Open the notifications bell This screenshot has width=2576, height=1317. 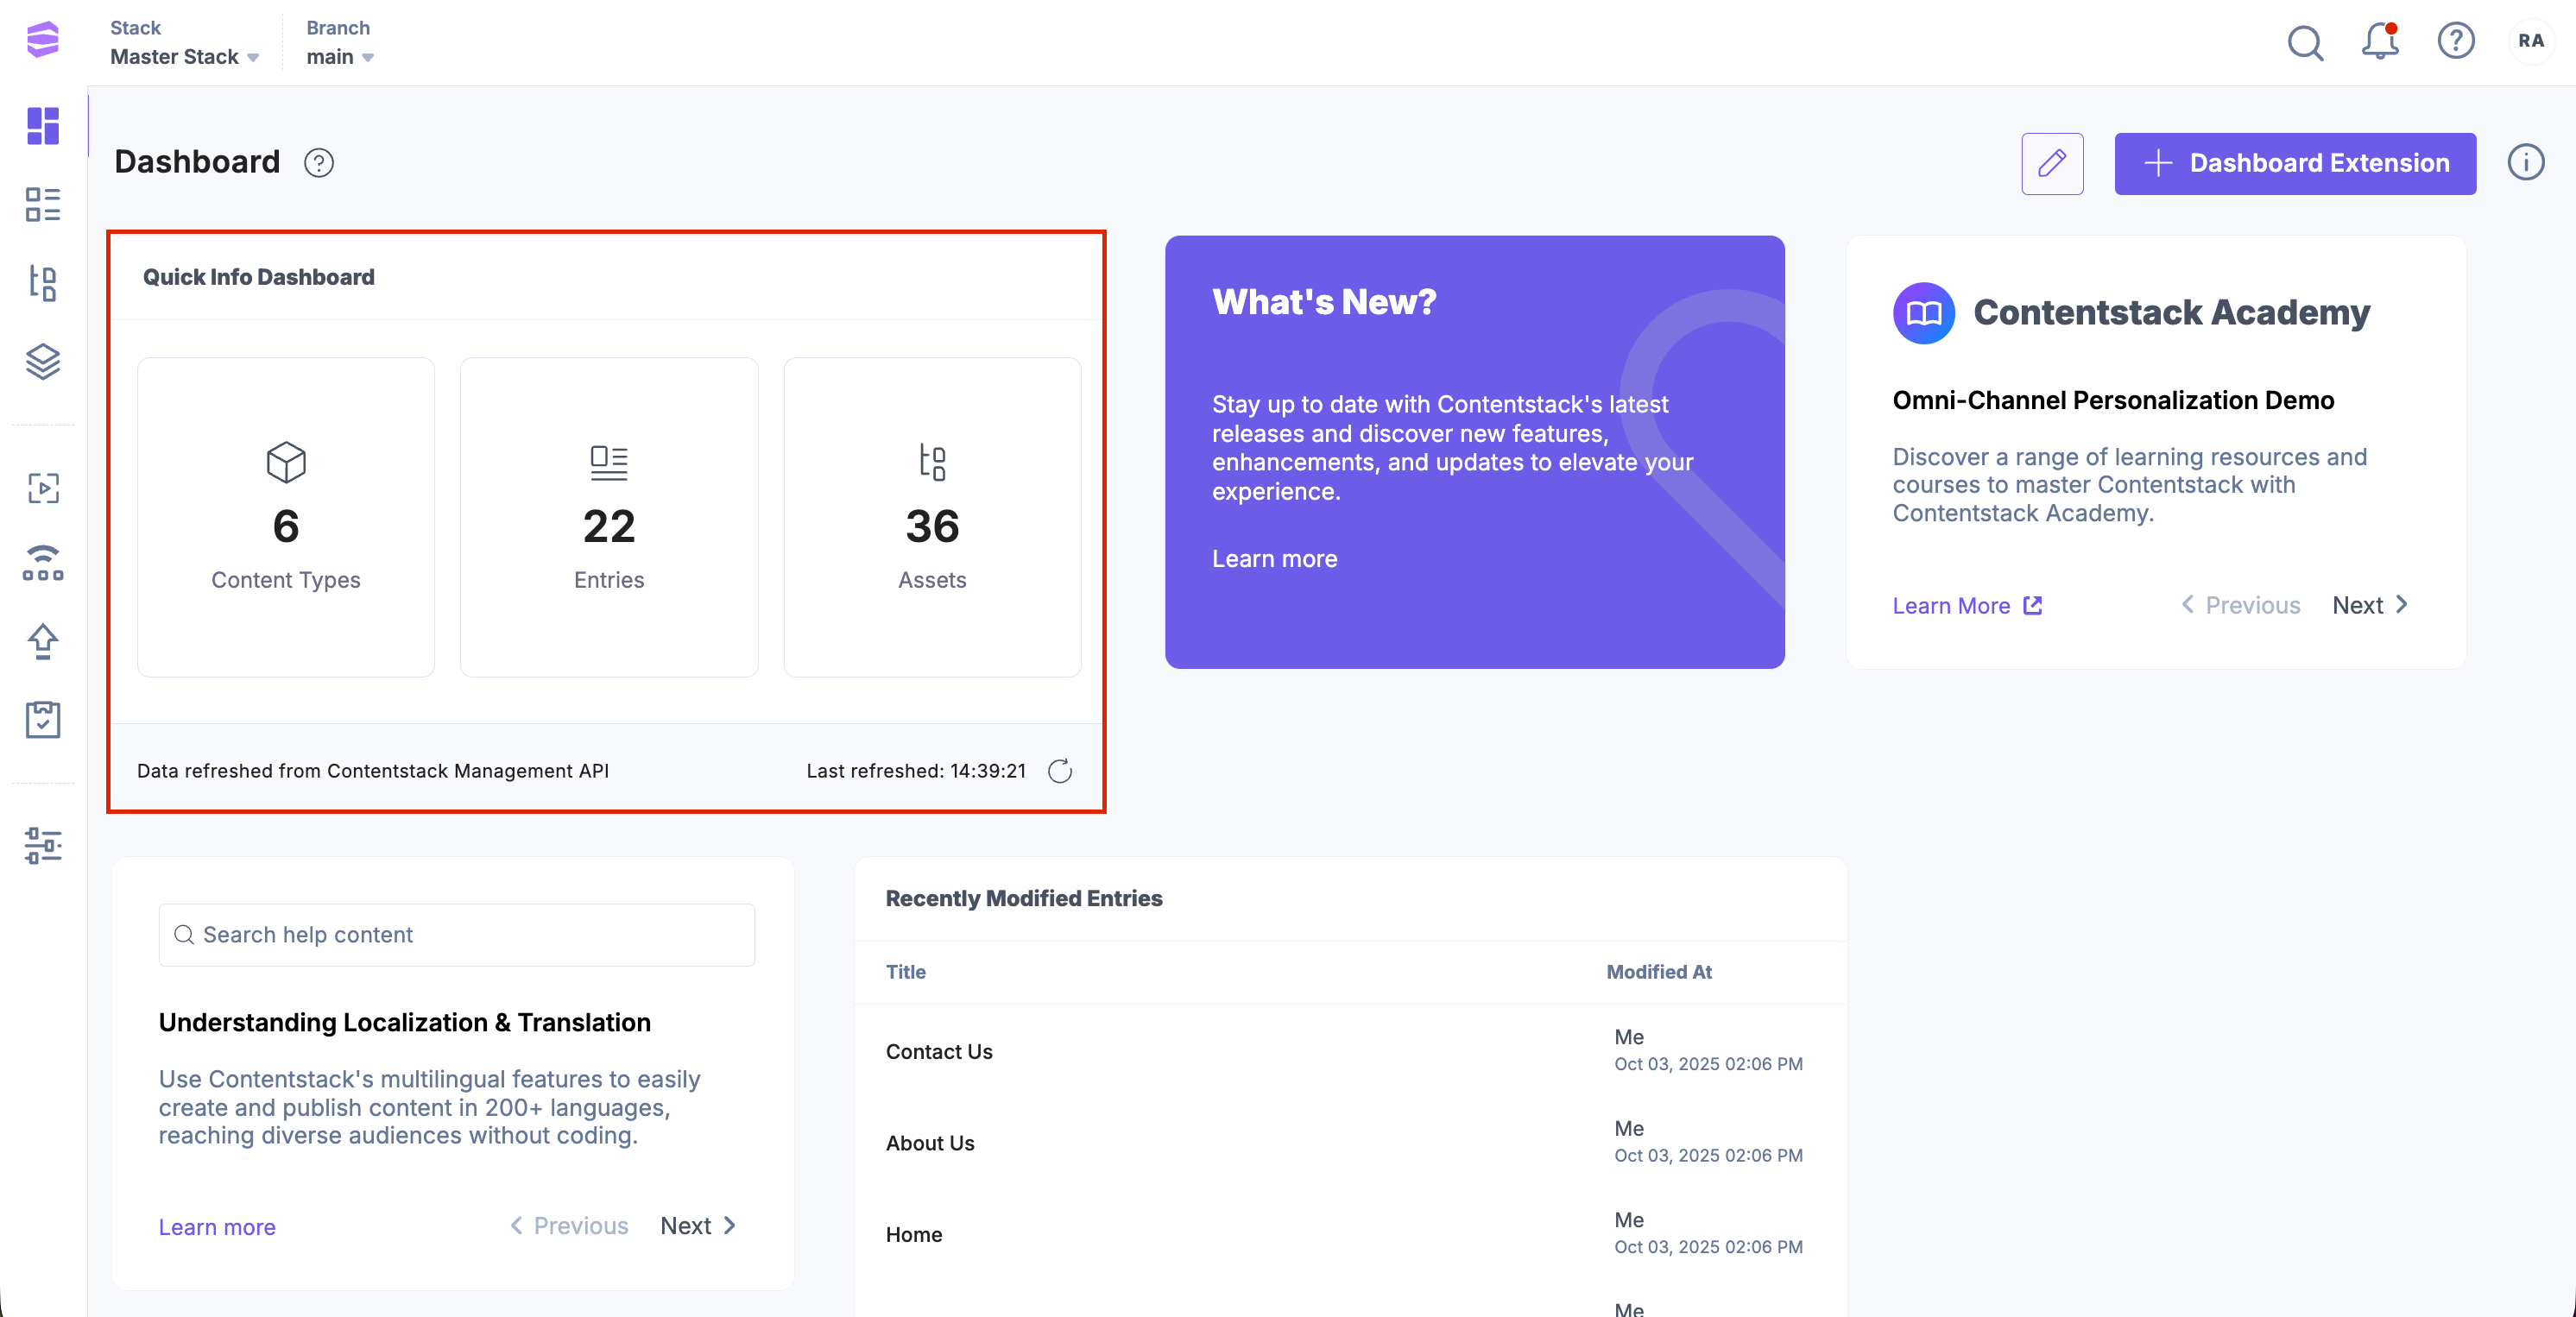2380,42
